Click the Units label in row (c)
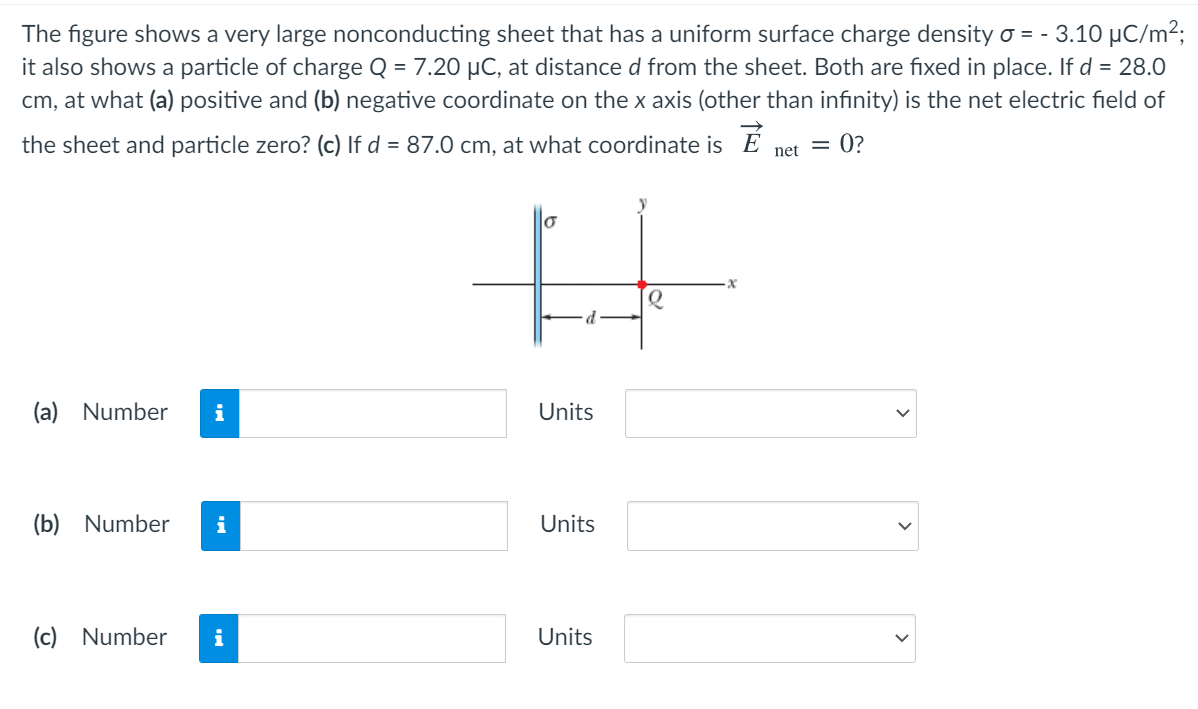 click(x=564, y=637)
